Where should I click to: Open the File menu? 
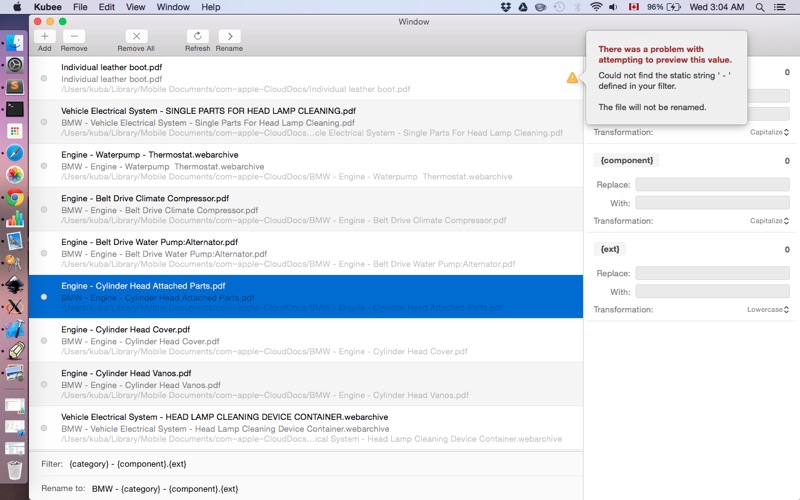coord(80,7)
